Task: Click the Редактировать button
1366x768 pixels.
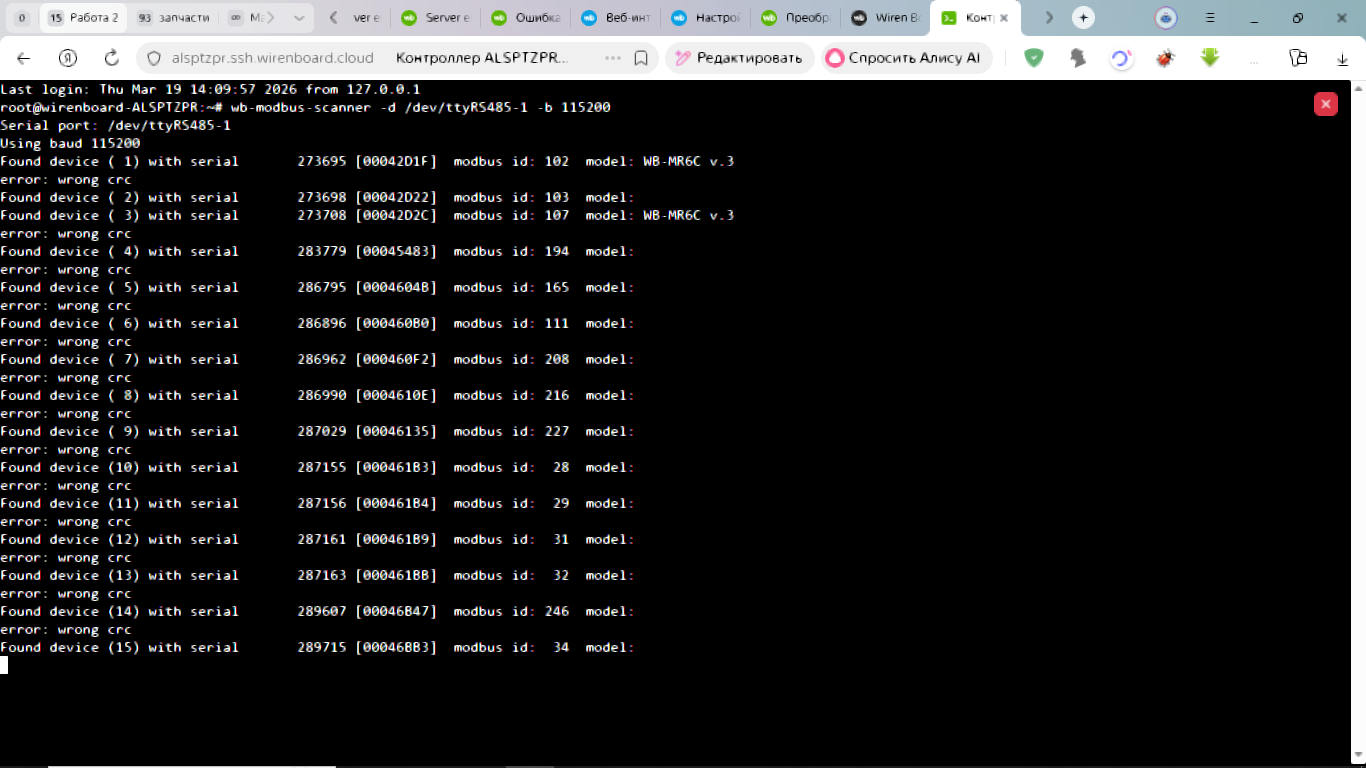Action: (739, 58)
